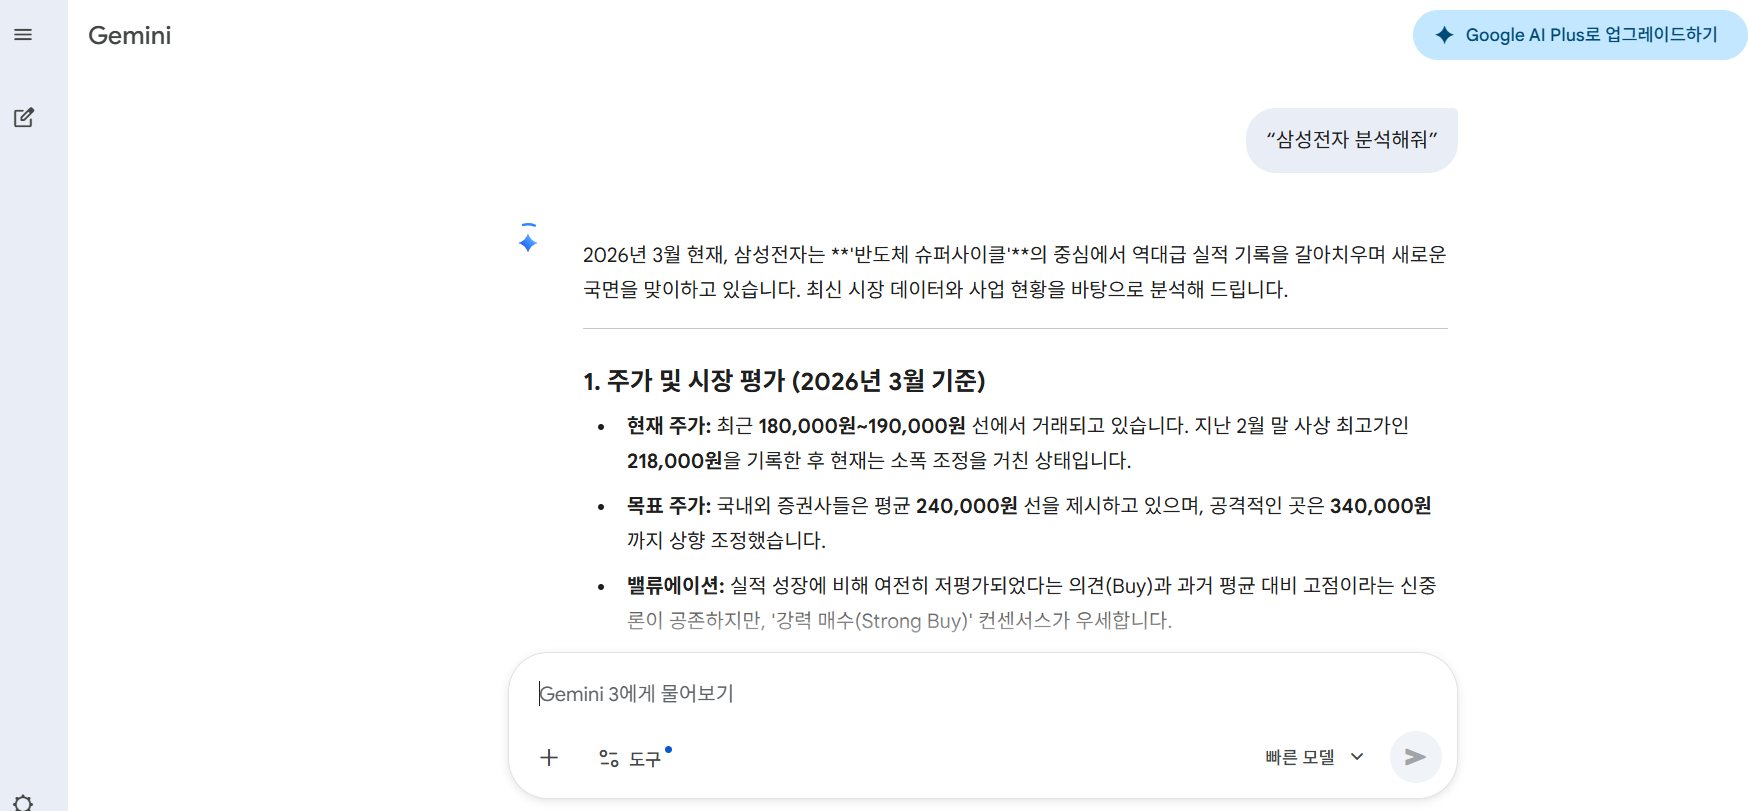Screen dimensions: 1749x811
Task: Open the 도구 tools button
Action: tap(635, 758)
